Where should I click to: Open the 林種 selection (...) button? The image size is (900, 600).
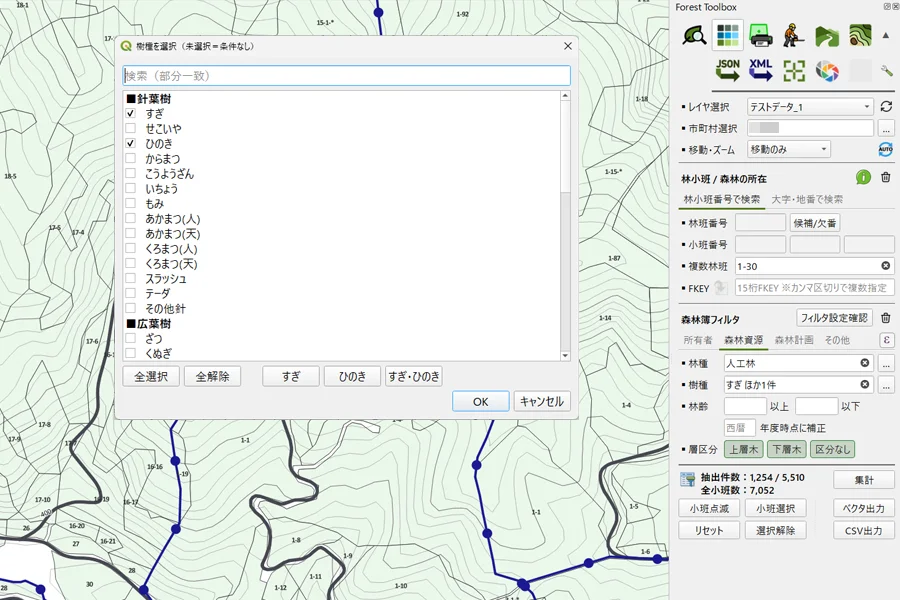pos(886,363)
